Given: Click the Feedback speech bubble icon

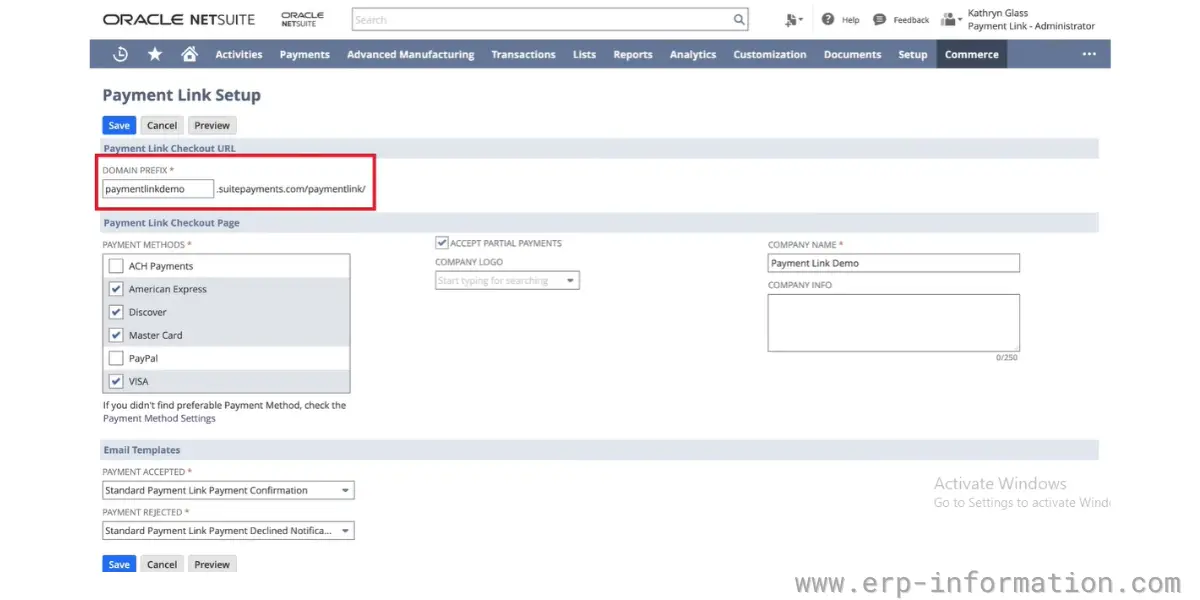Looking at the screenshot, I should (x=879, y=19).
